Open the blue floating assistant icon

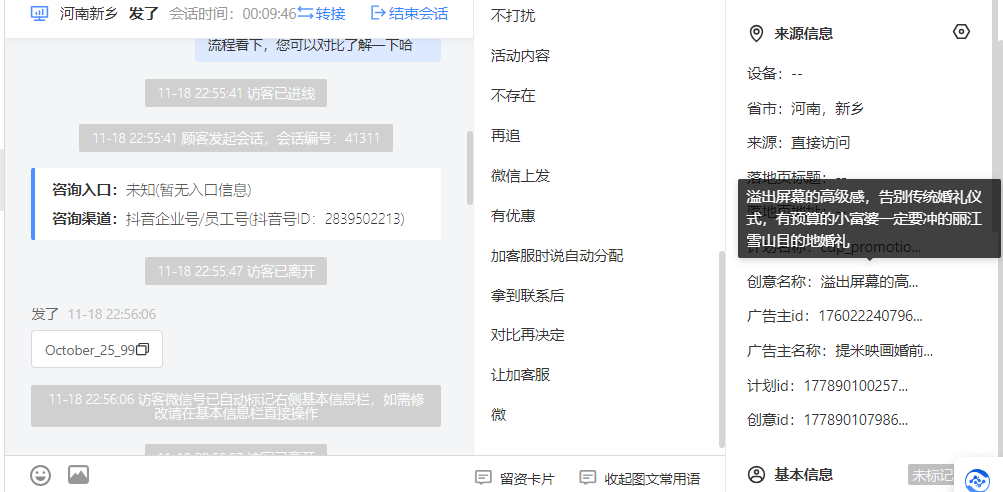point(977,479)
